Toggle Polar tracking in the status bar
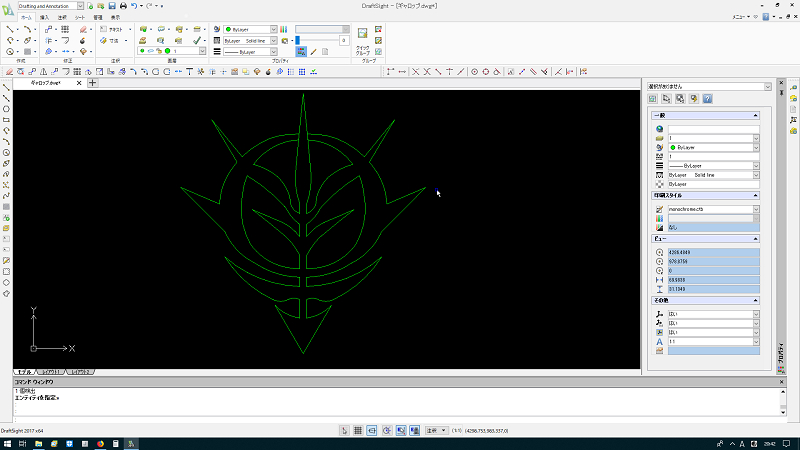 click(x=387, y=431)
